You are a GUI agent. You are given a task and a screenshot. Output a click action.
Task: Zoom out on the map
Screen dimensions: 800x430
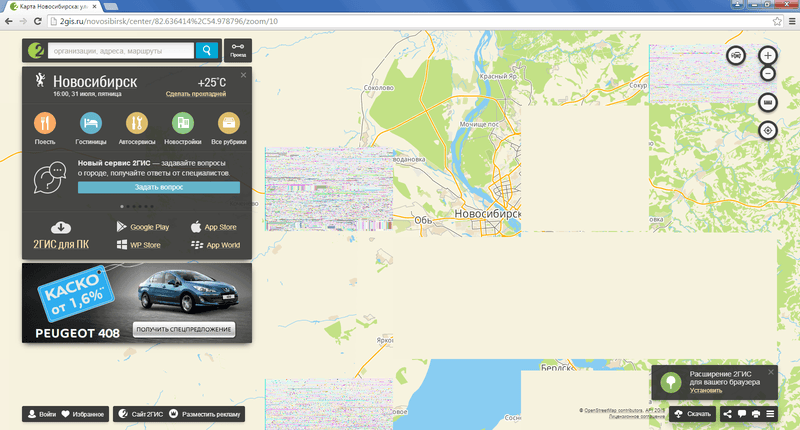(x=767, y=74)
